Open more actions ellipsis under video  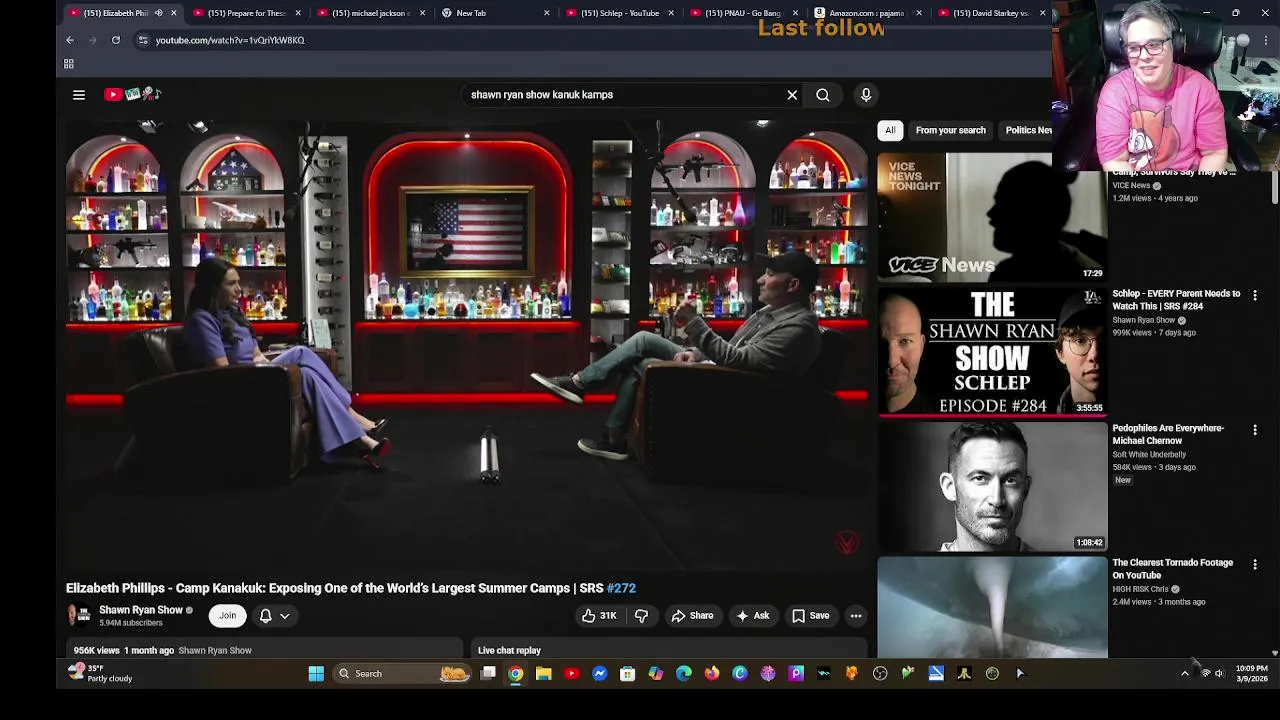click(856, 616)
